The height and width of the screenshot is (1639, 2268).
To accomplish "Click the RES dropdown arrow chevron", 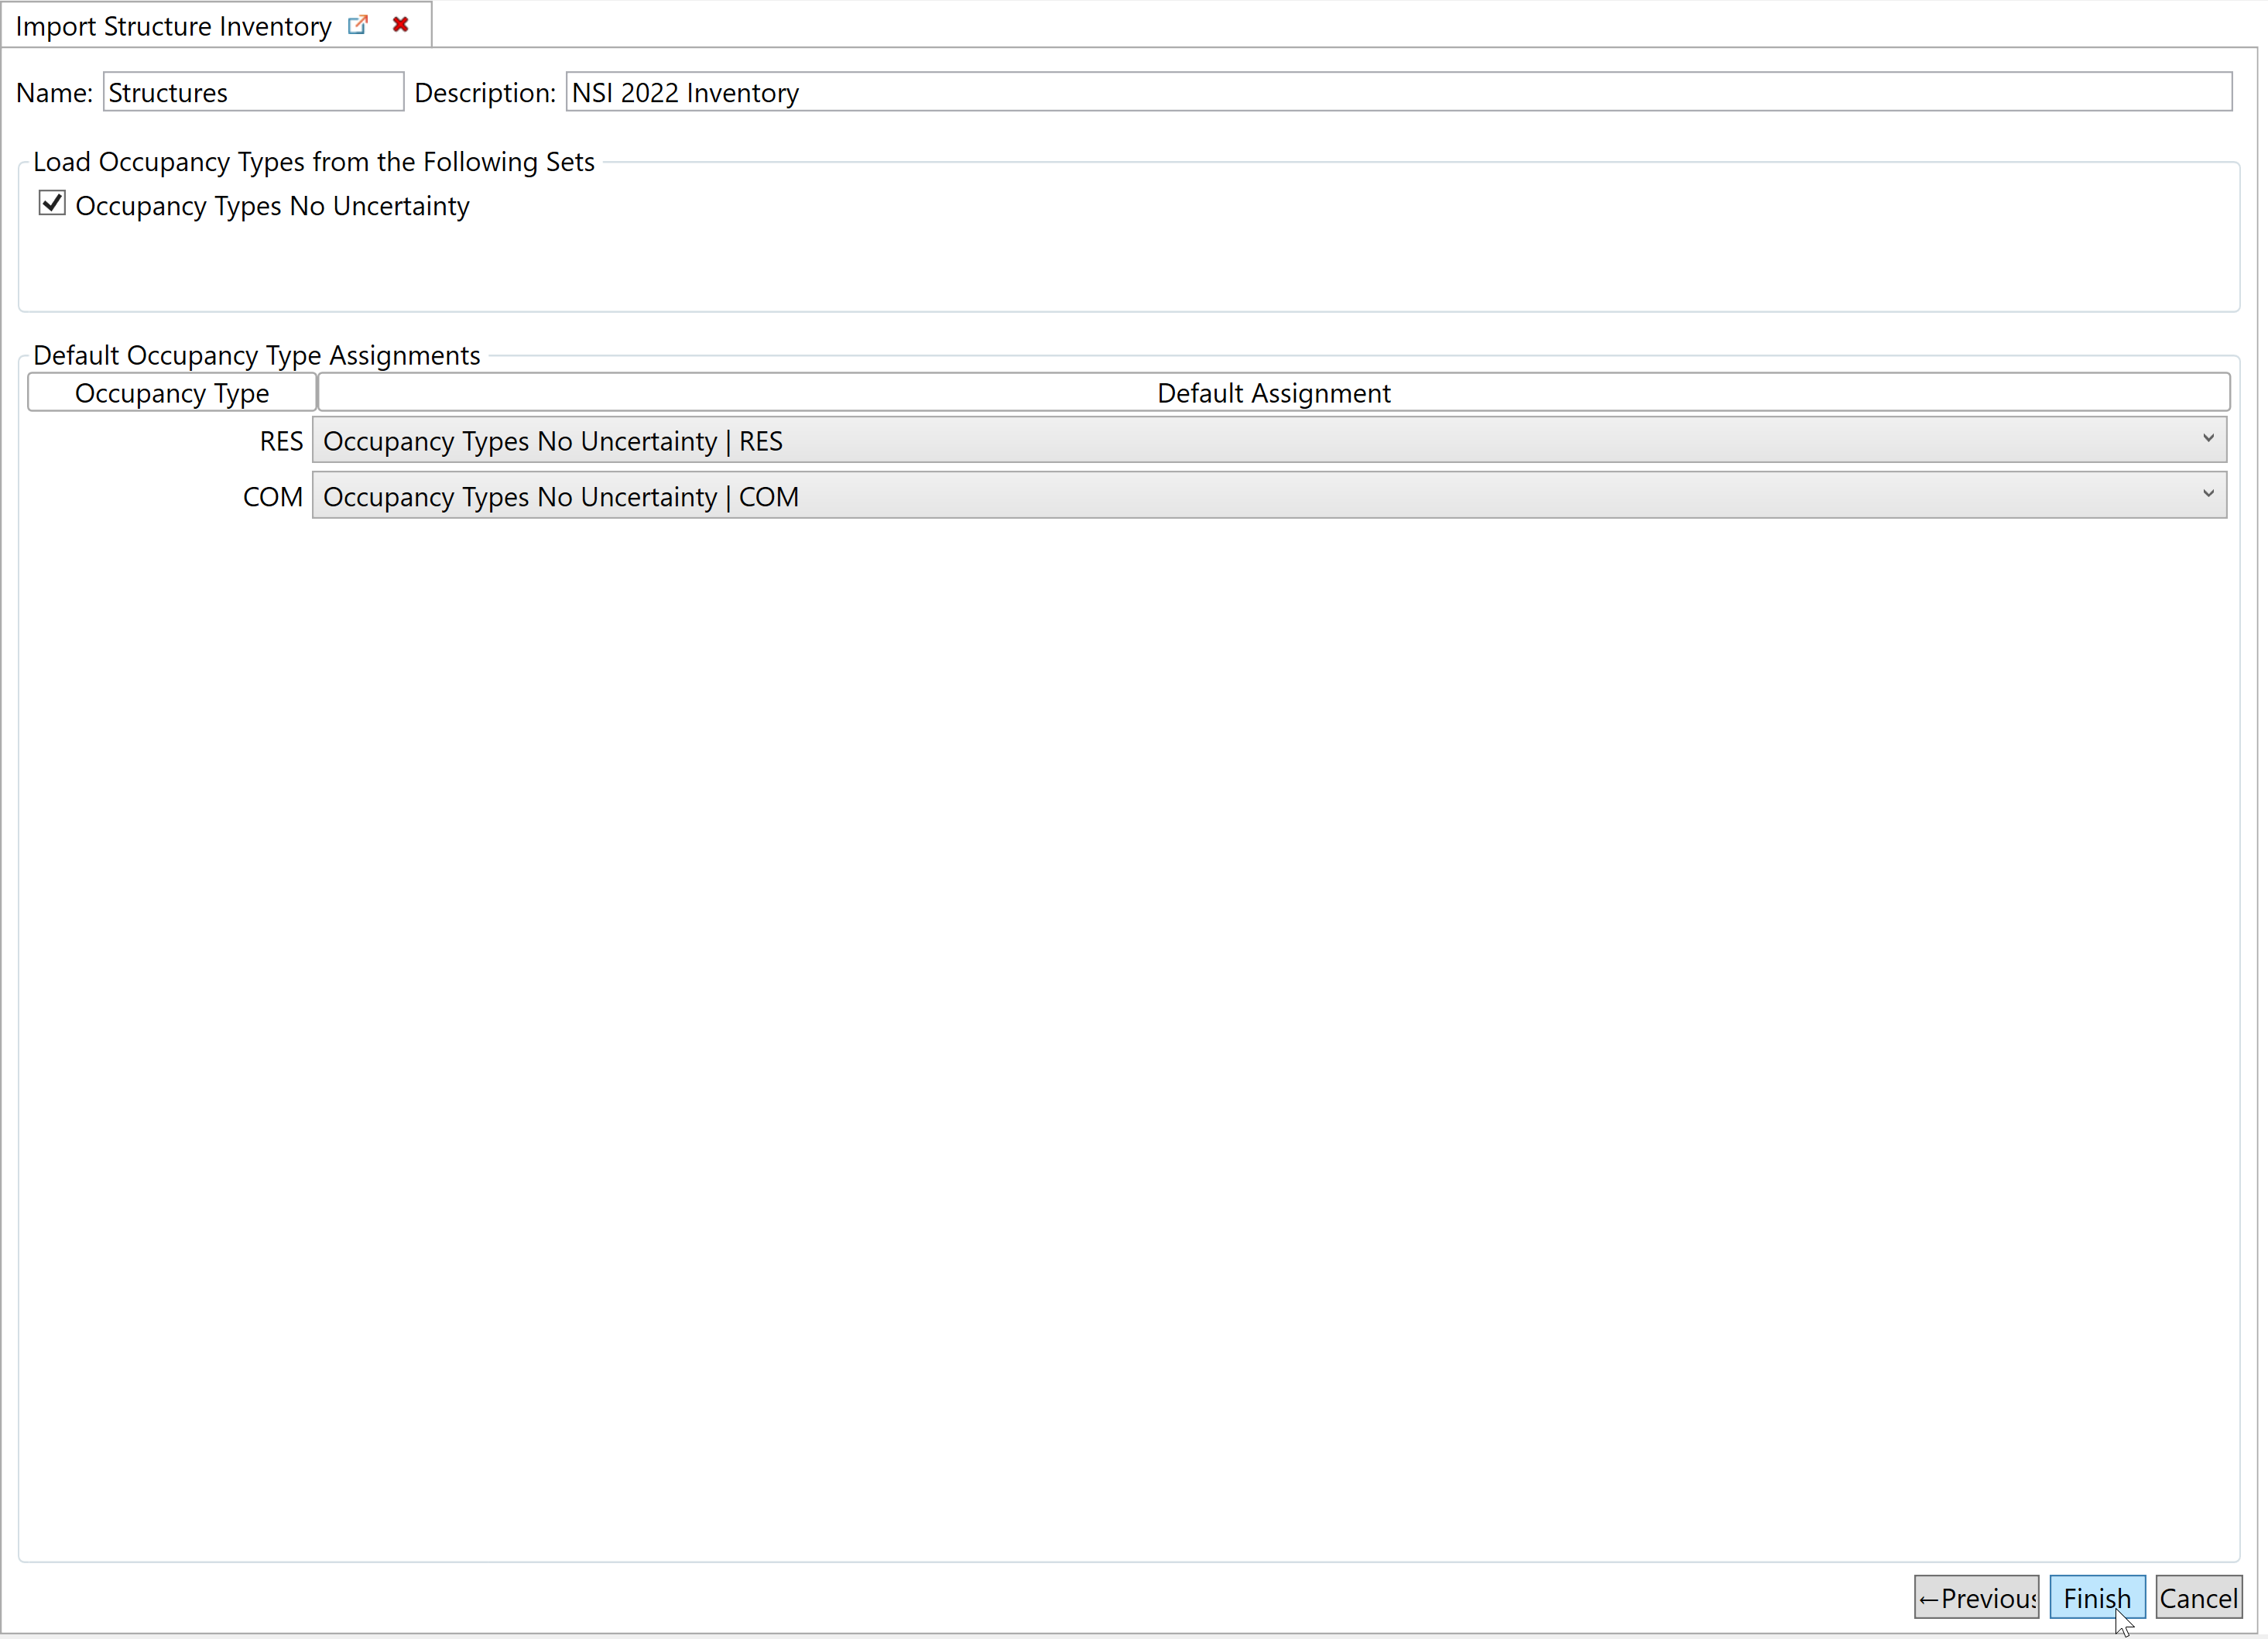I will click(x=2208, y=439).
